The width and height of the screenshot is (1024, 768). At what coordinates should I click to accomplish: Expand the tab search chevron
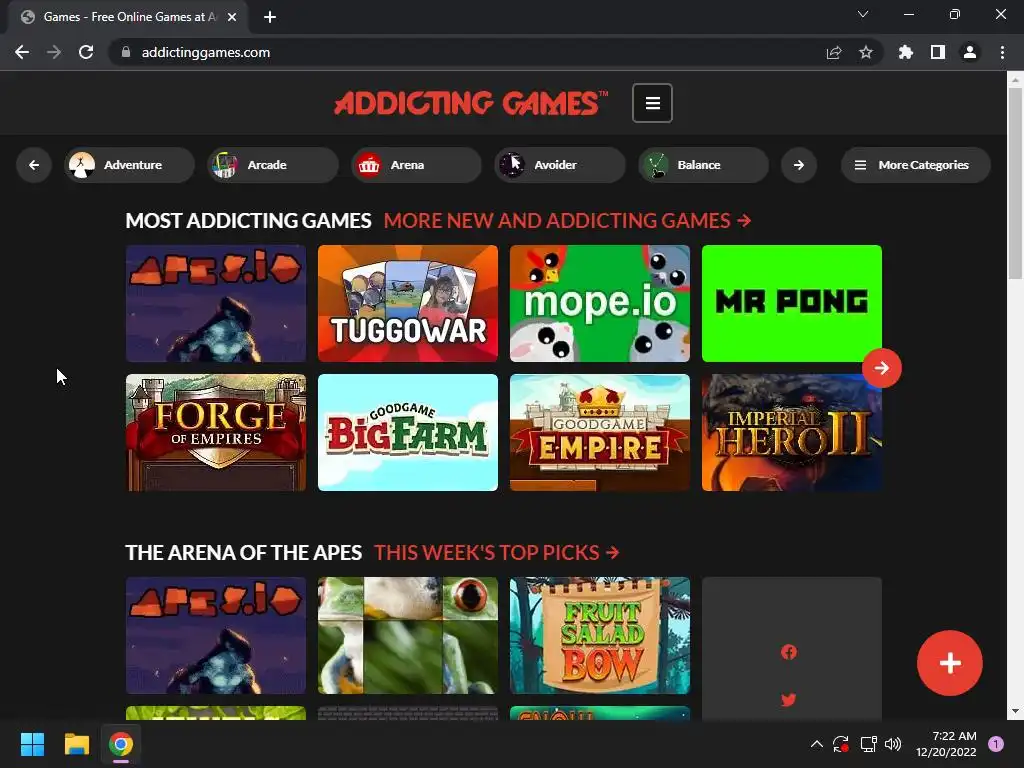863,14
